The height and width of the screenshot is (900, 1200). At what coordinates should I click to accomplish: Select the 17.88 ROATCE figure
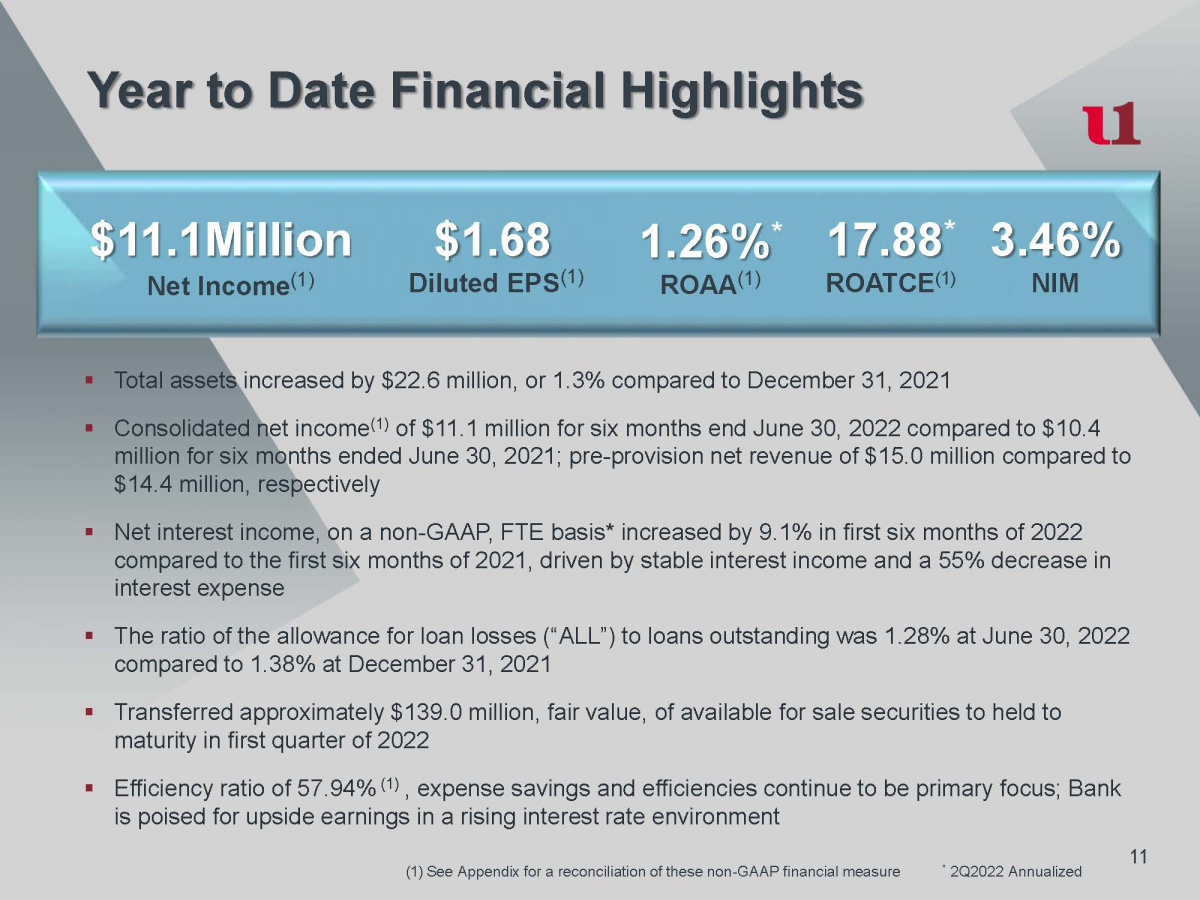click(885, 240)
